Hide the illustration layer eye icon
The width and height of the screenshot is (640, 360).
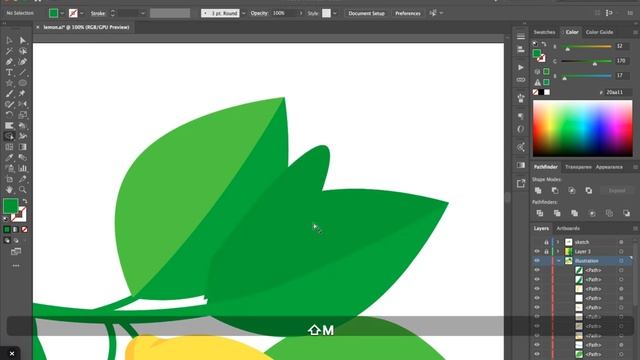pos(537,261)
